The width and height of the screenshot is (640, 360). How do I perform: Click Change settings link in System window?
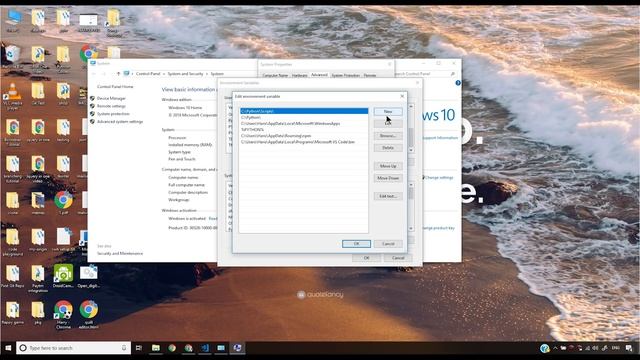click(439, 178)
